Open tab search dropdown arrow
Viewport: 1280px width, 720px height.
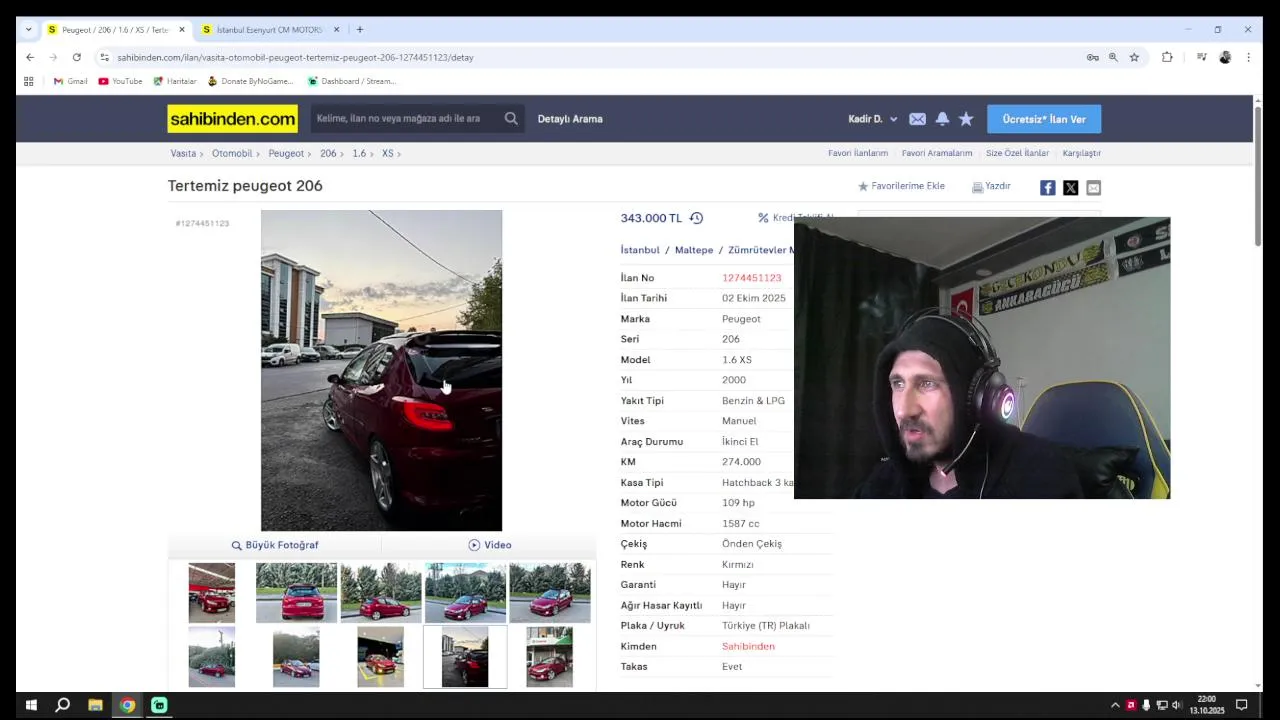pyautogui.click(x=28, y=30)
